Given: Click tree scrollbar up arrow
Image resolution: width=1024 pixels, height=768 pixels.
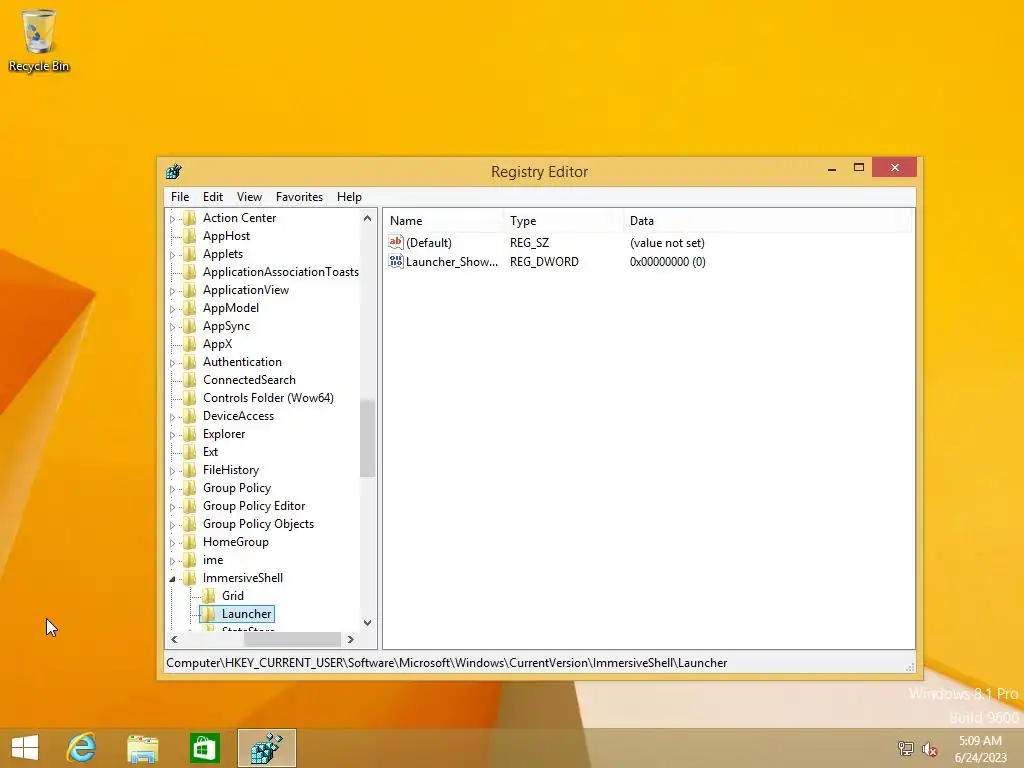Looking at the screenshot, I should click(367, 218).
